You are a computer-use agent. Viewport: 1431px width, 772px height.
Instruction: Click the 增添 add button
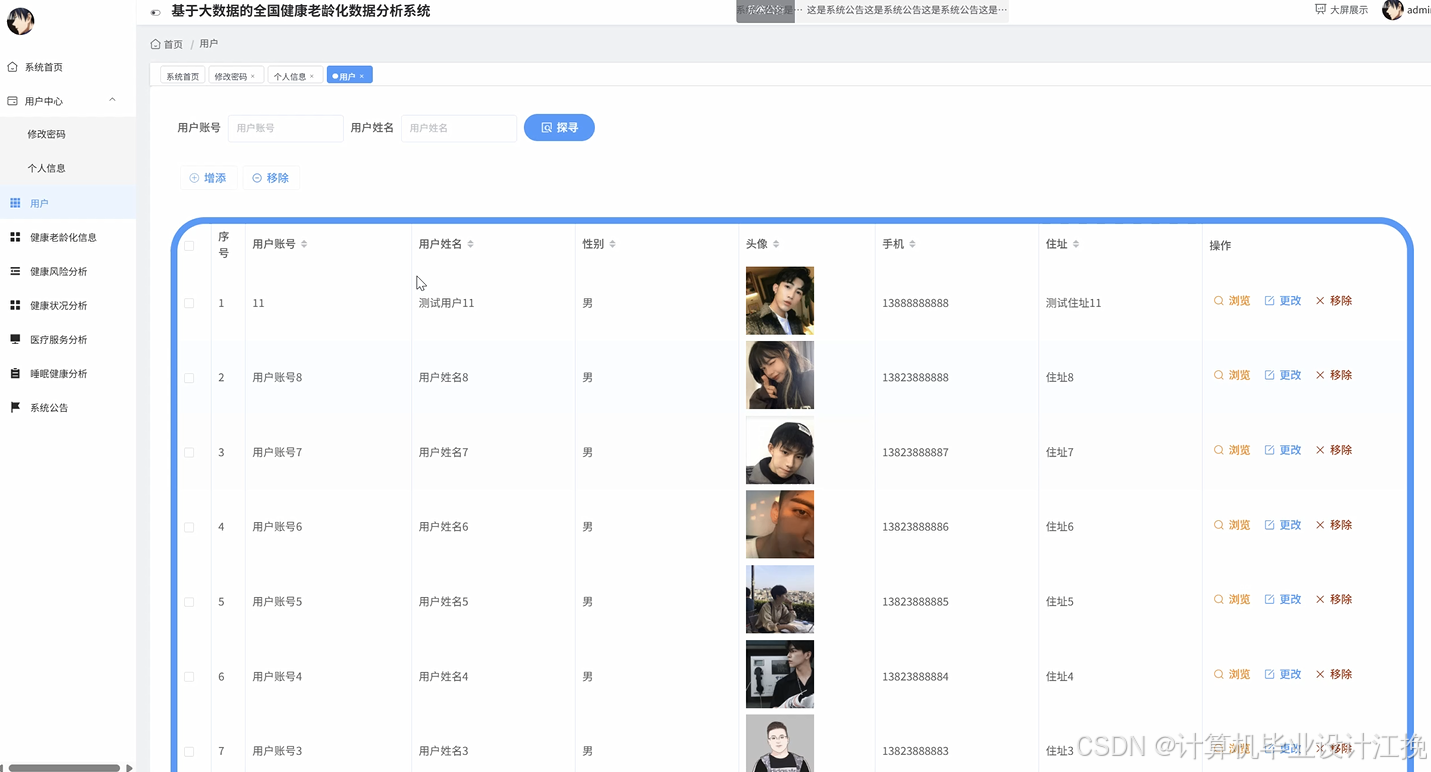208,178
